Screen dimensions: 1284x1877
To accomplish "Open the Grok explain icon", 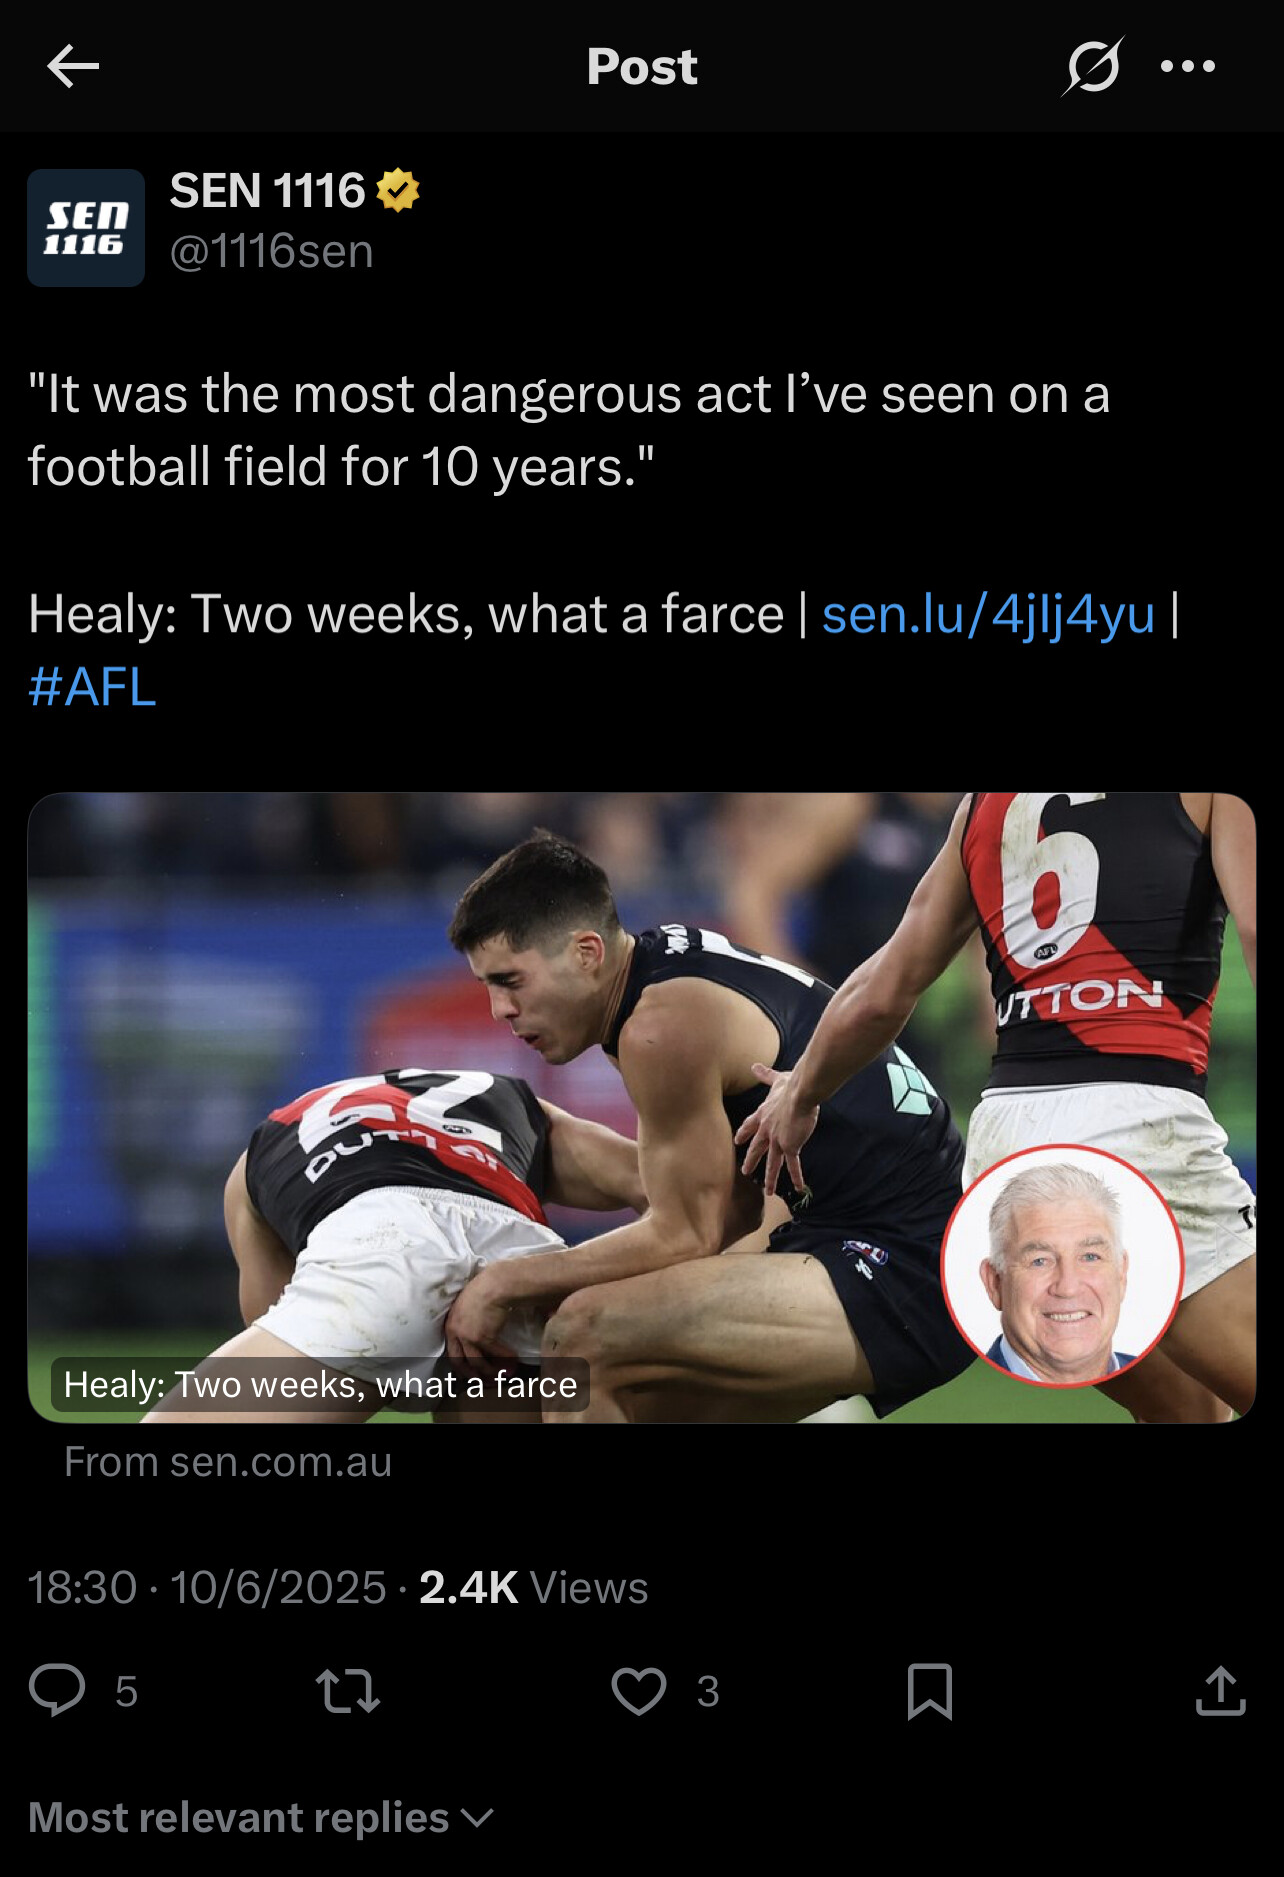I will pyautogui.click(x=1092, y=67).
